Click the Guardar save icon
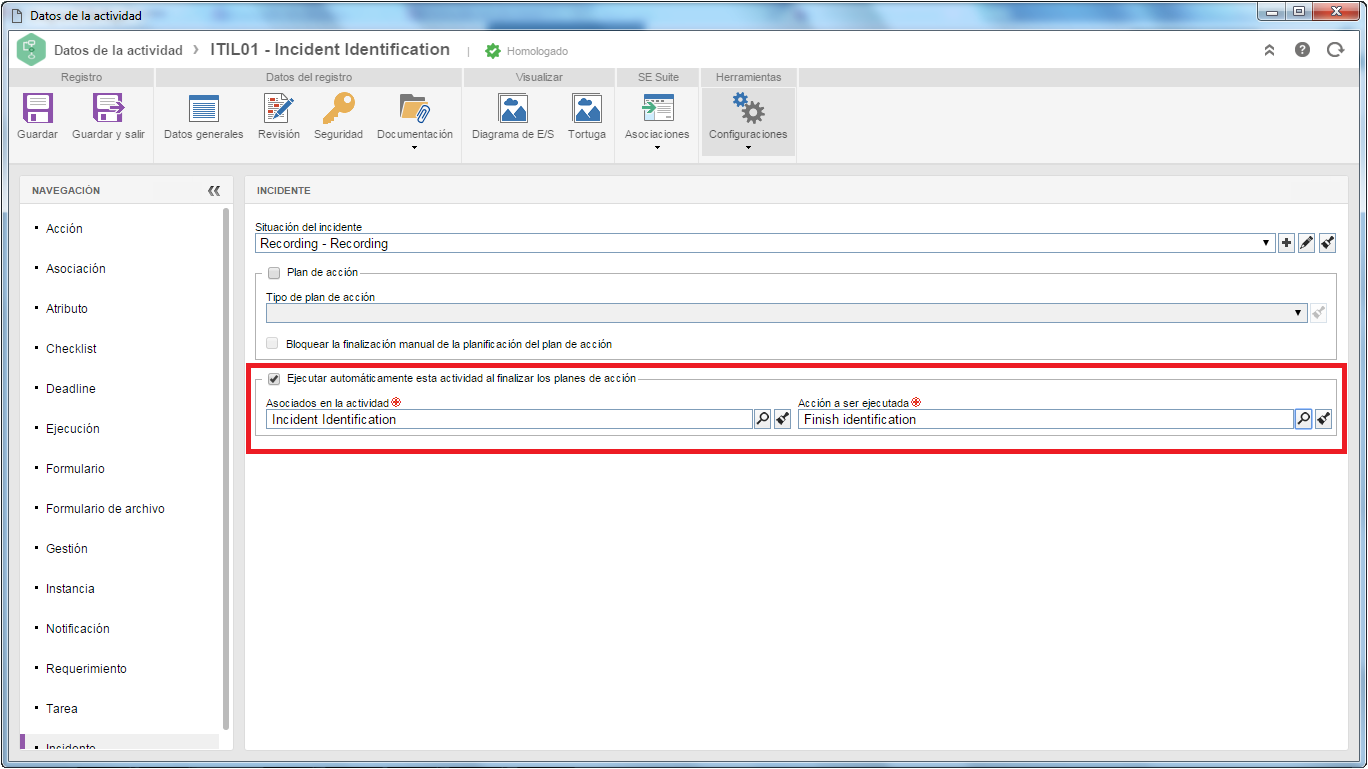 pos(37,108)
